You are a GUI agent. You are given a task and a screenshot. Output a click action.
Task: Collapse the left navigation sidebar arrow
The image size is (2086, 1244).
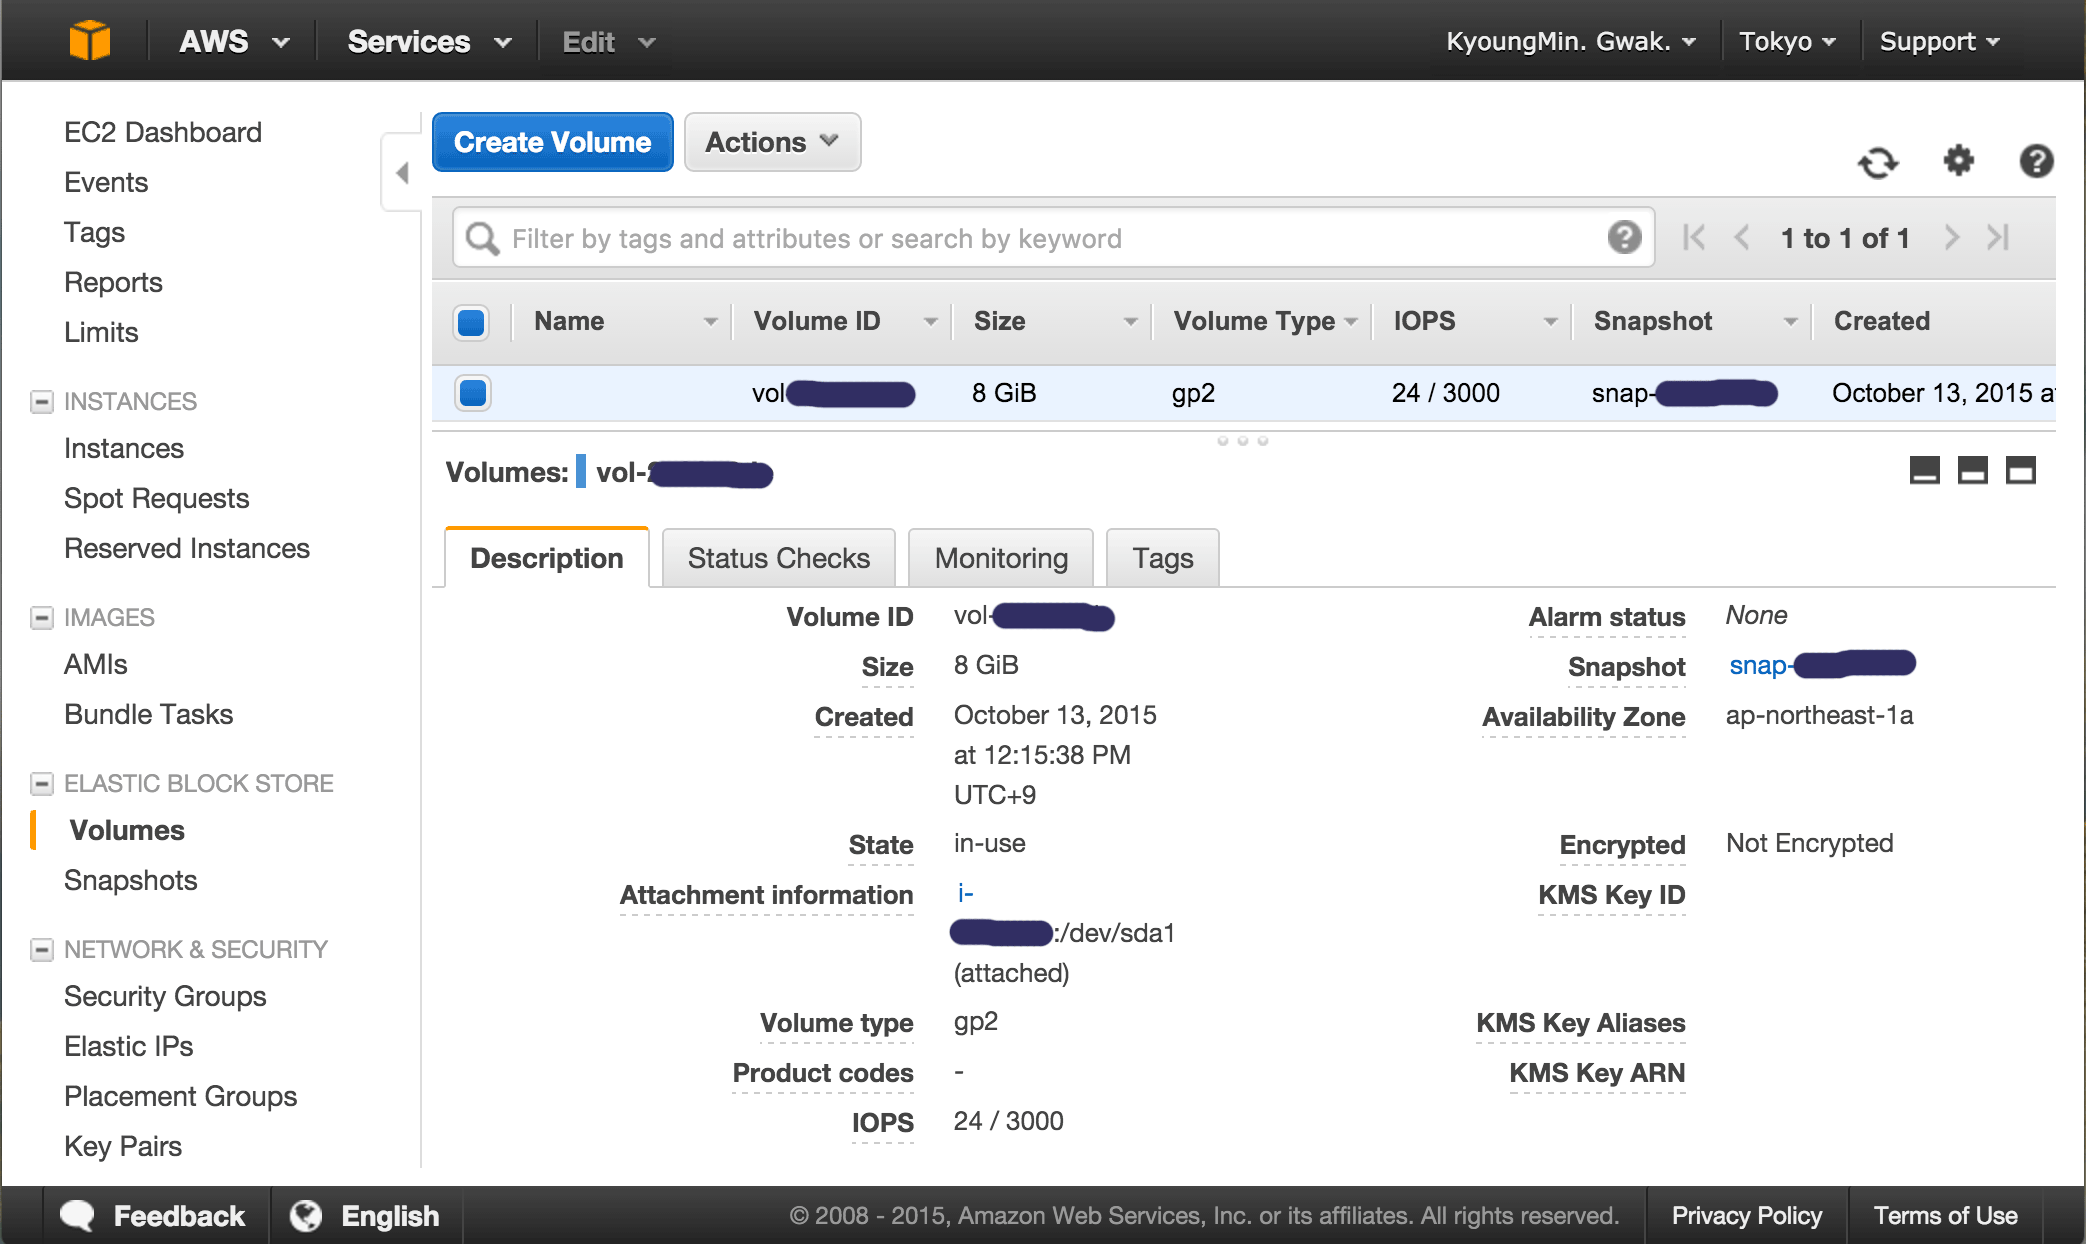point(402,173)
